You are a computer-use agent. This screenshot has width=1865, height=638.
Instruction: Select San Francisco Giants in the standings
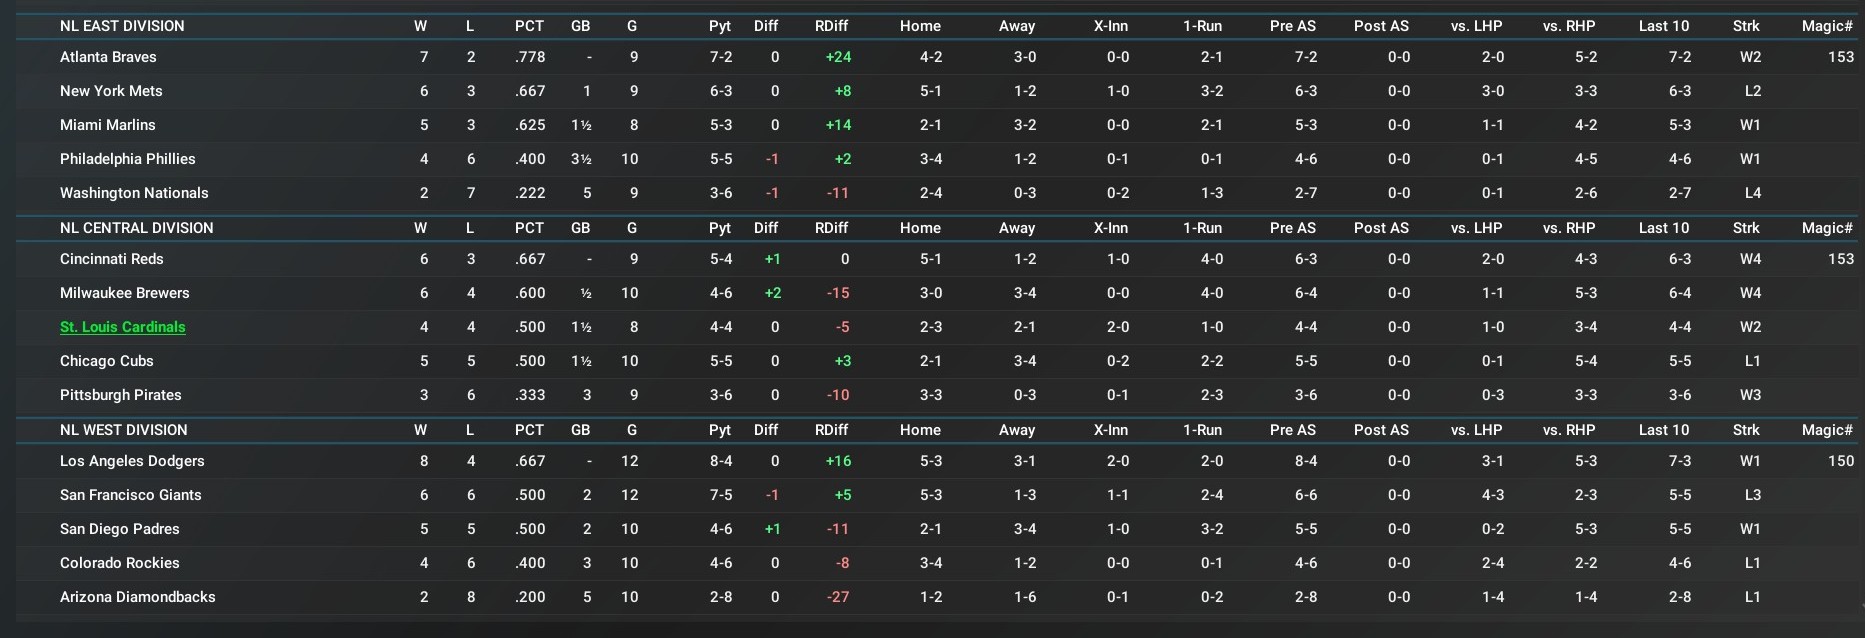[131, 495]
